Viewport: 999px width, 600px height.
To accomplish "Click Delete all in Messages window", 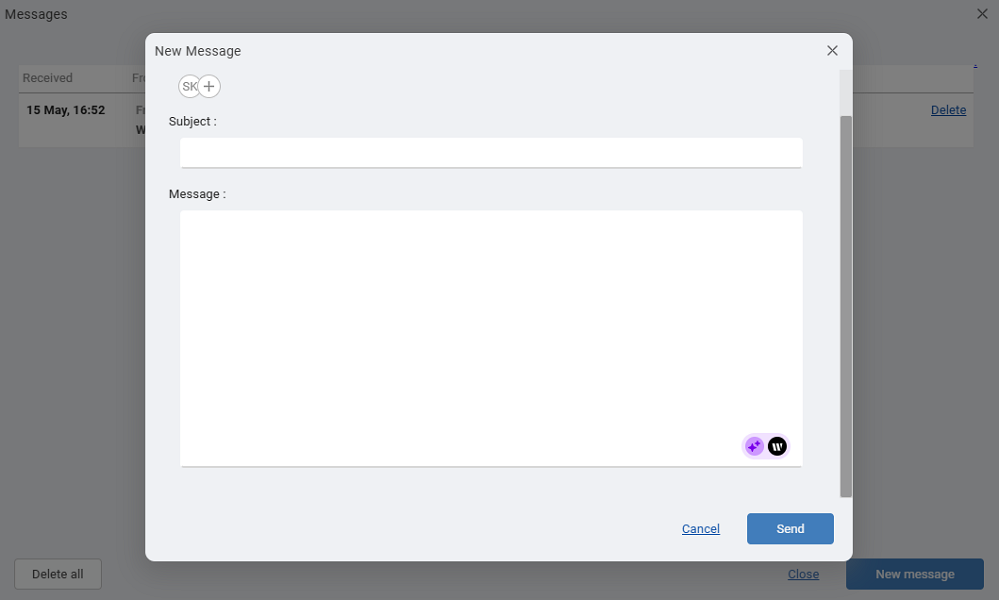I will point(58,574).
